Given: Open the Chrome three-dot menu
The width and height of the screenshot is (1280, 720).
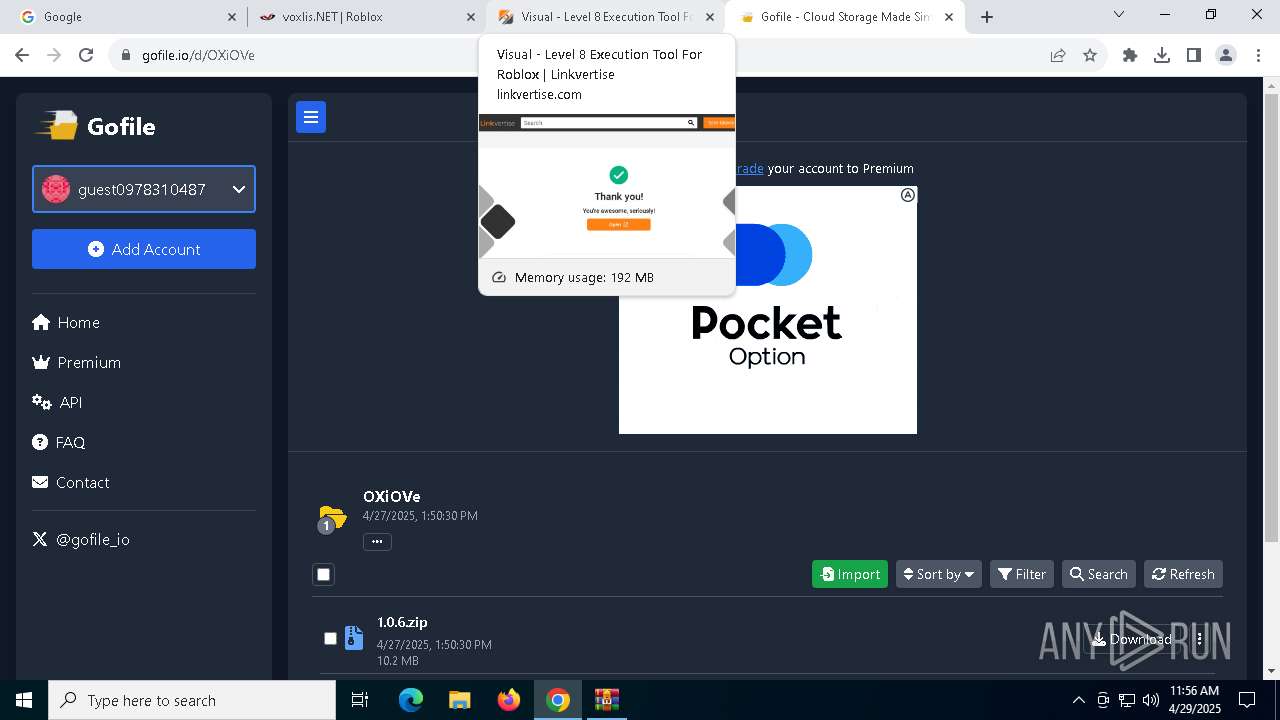Looking at the screenshot, I should [x=1258, y=55].
